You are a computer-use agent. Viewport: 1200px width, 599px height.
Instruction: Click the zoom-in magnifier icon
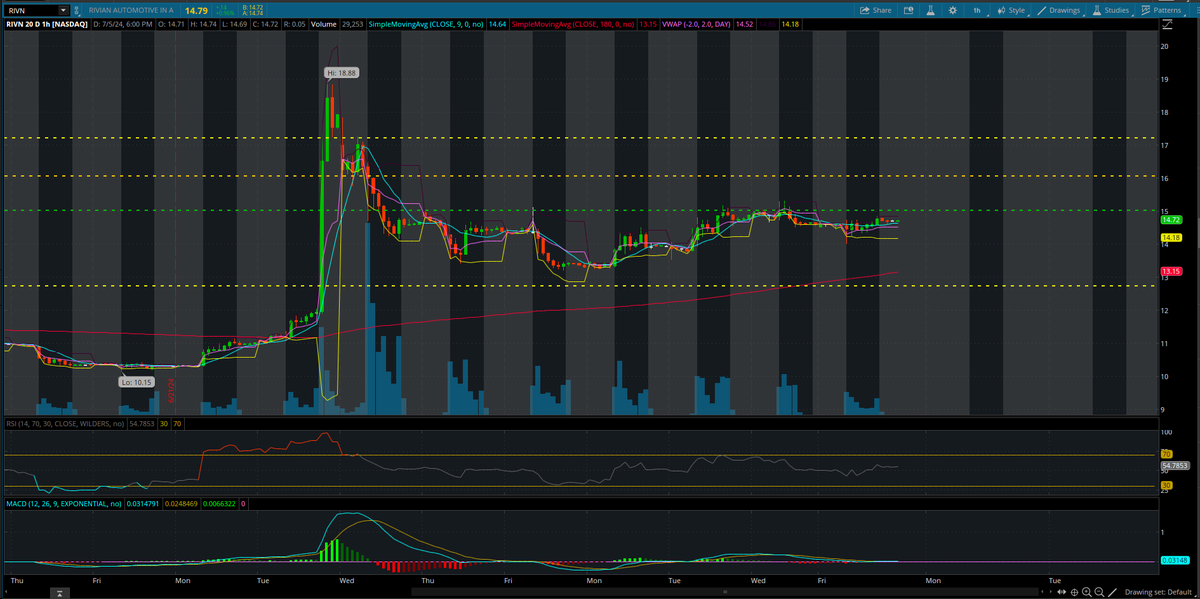(x=1087, y=592)
